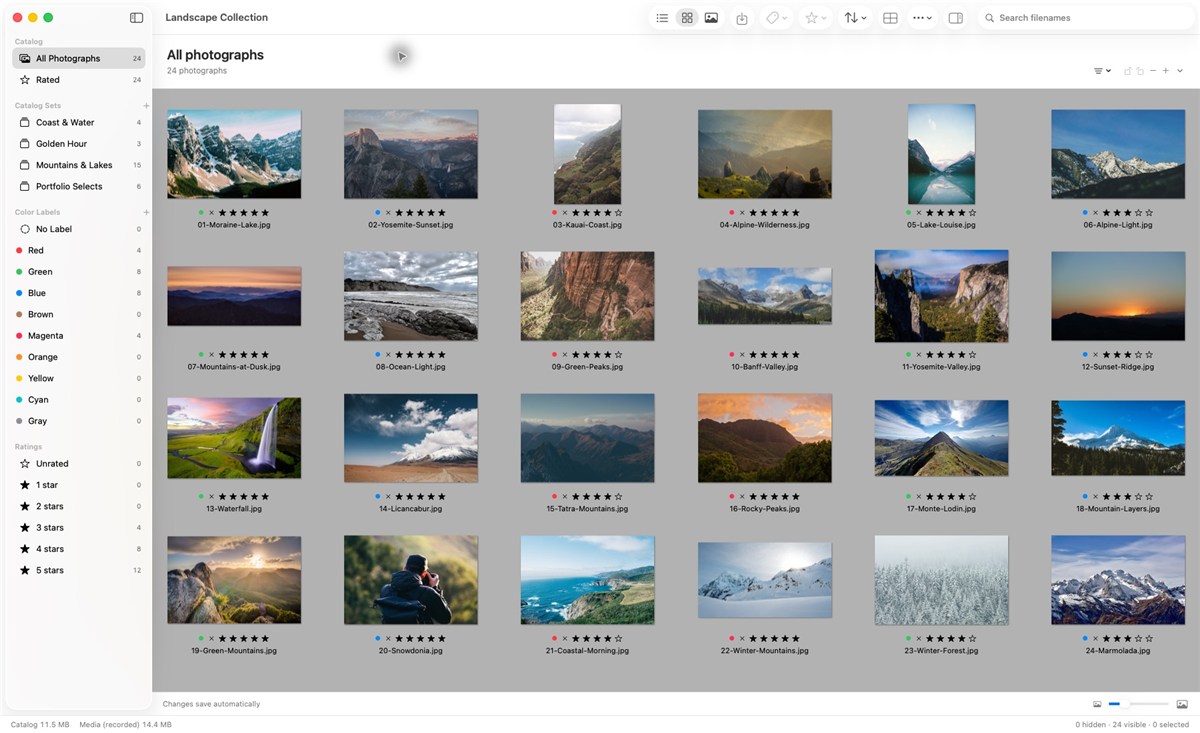Viewport: 1200px width, 733px height.
Task: Filter by the Orange color label
Action: [79, 357]
